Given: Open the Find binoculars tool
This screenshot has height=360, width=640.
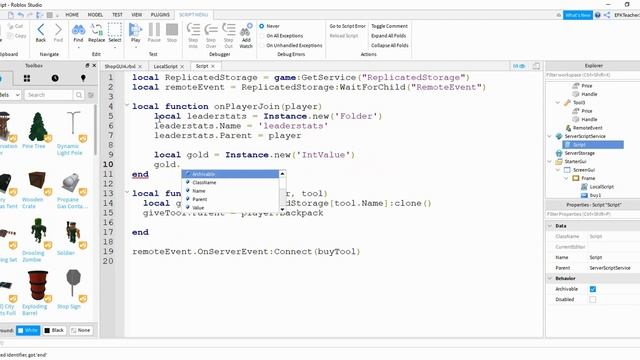Looking at the screenshot, I should (x=78, y=30).
